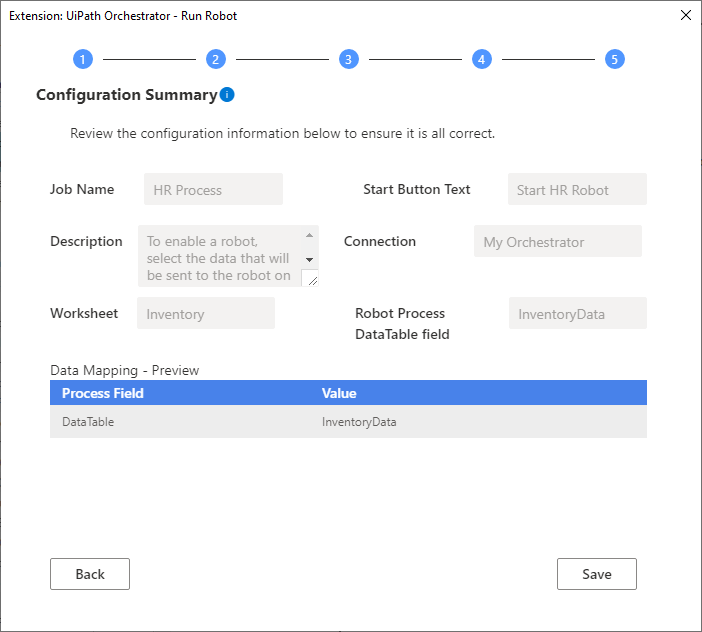Select the DataTable cell in mapping
The image size is (702, 632).
click(88, 422)
